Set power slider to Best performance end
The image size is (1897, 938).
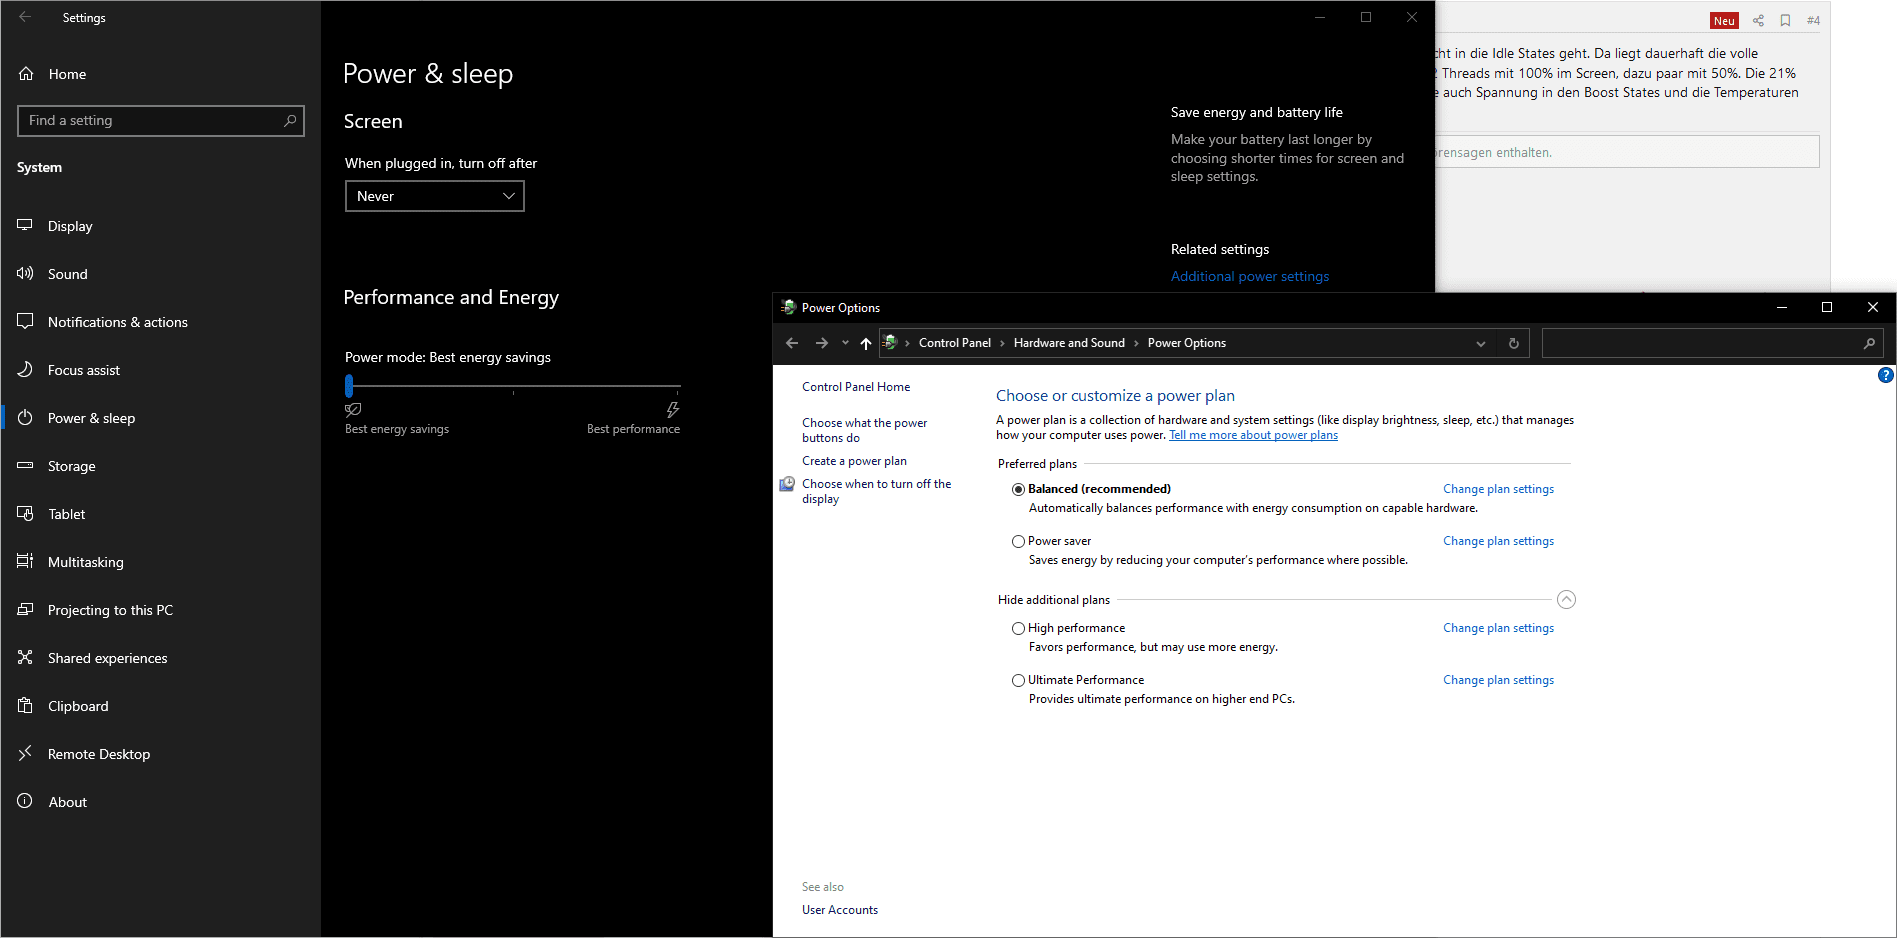tap(679, 386)
